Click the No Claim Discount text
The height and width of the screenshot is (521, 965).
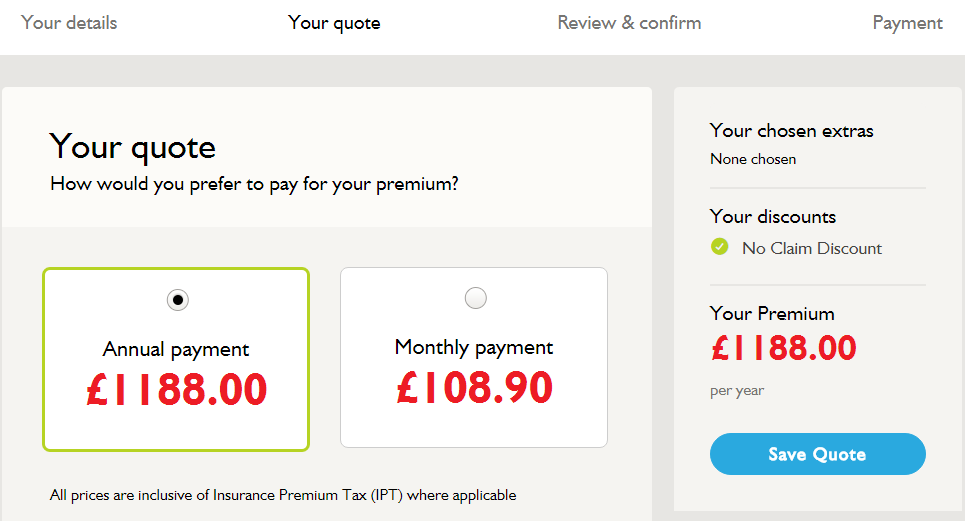point(812,249)
